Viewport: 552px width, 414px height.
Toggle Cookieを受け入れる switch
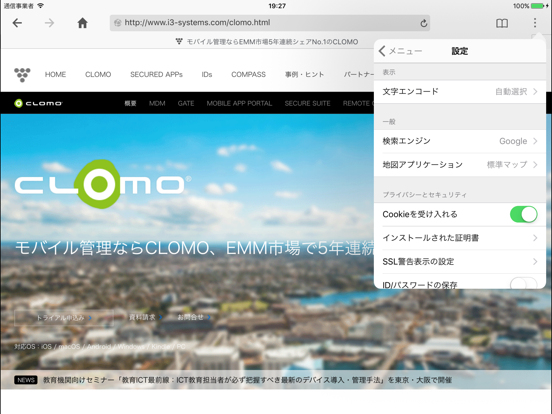[x=523, y=214]
